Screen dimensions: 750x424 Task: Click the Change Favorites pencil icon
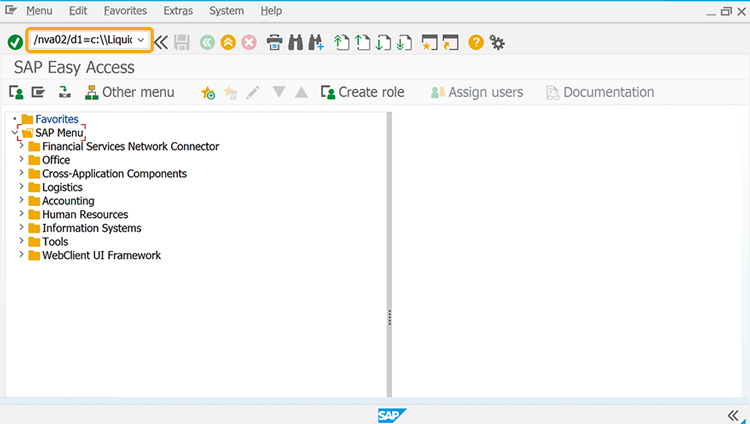point(253,92)
